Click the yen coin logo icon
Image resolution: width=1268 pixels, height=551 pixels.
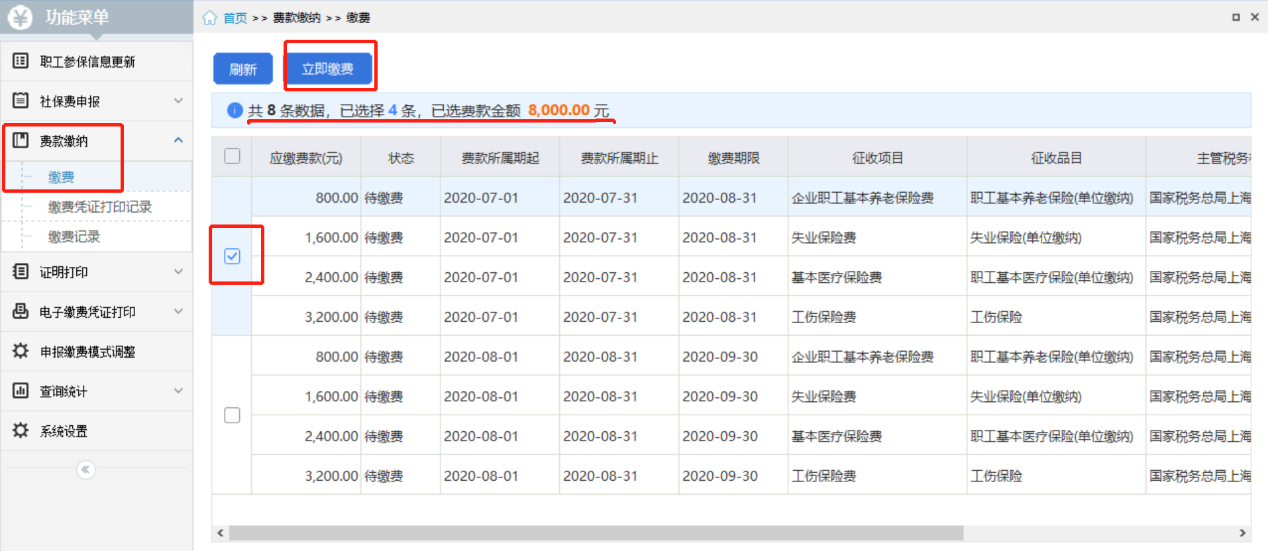click(20, 17)
